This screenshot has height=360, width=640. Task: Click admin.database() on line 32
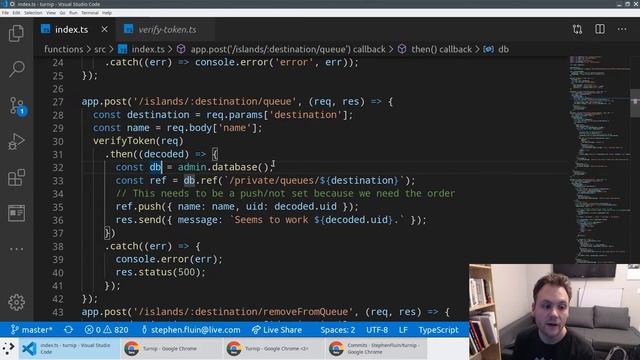[x=223, y=167]
